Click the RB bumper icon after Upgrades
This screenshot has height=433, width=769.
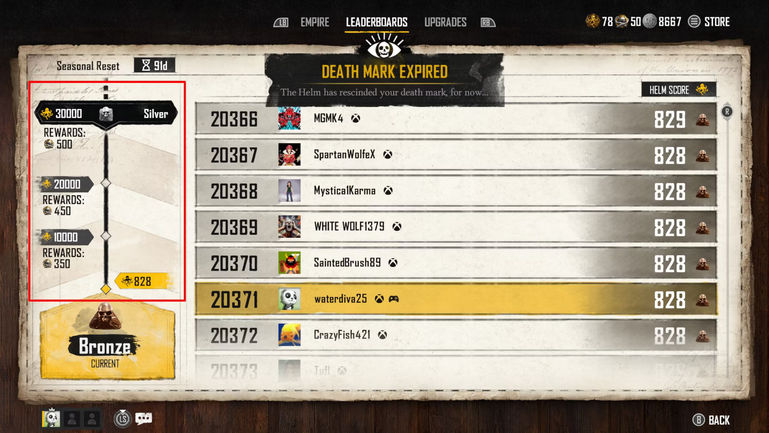tap(487, 22)
